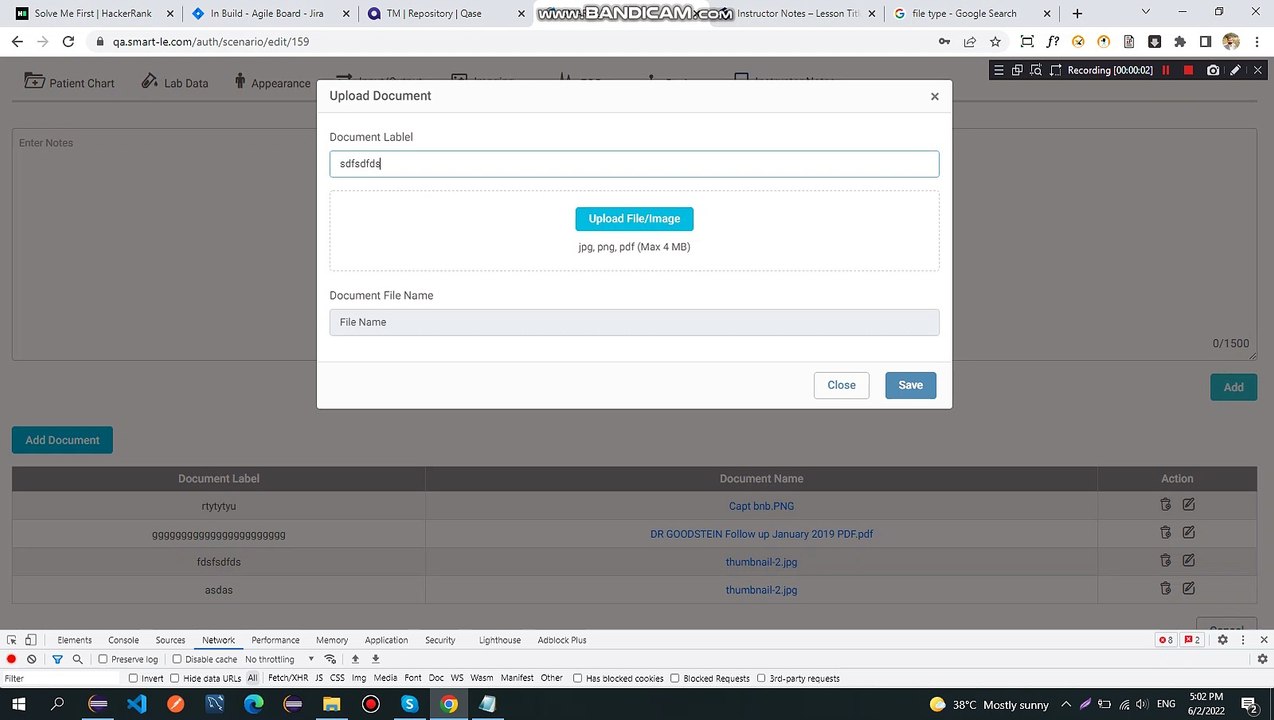Toggle DevTools device toolbar
The image size is (1274, 720).
[31, 640]
